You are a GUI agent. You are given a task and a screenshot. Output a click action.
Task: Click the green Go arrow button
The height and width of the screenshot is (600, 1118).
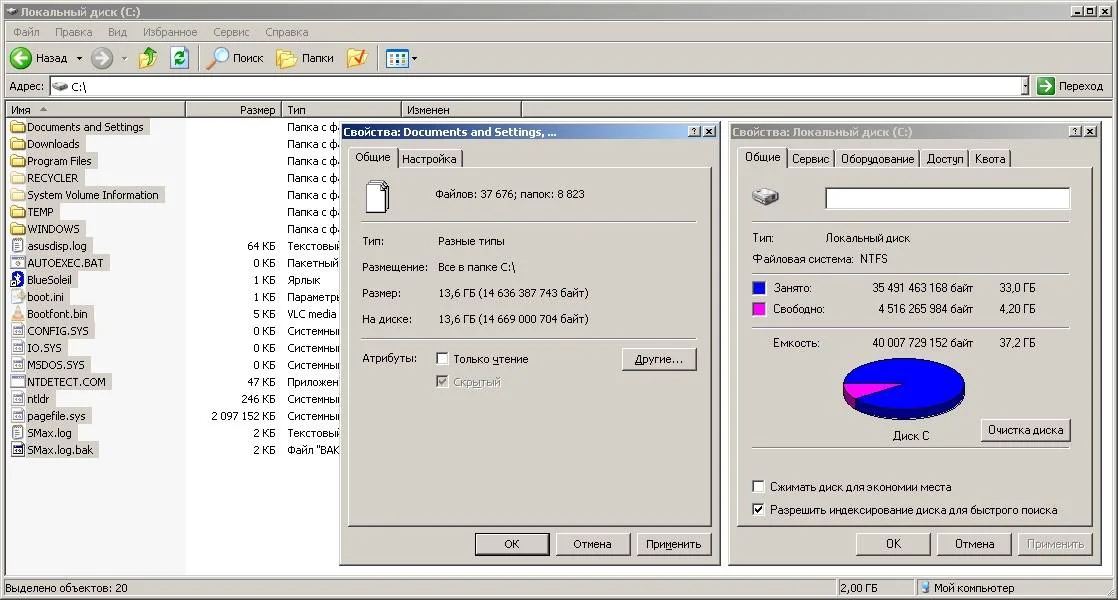point(1045,86)
